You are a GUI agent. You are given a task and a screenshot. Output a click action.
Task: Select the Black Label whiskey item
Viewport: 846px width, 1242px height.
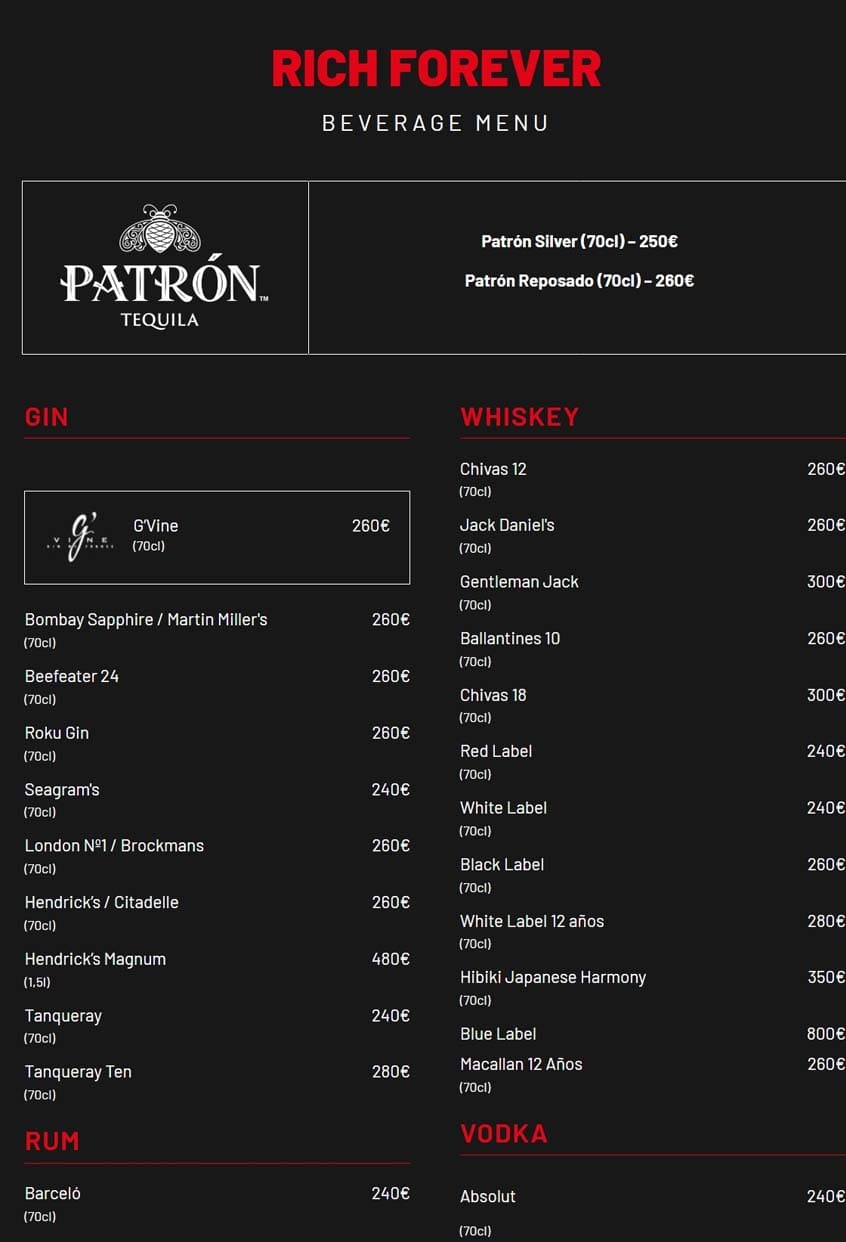(x=502, y=865)
